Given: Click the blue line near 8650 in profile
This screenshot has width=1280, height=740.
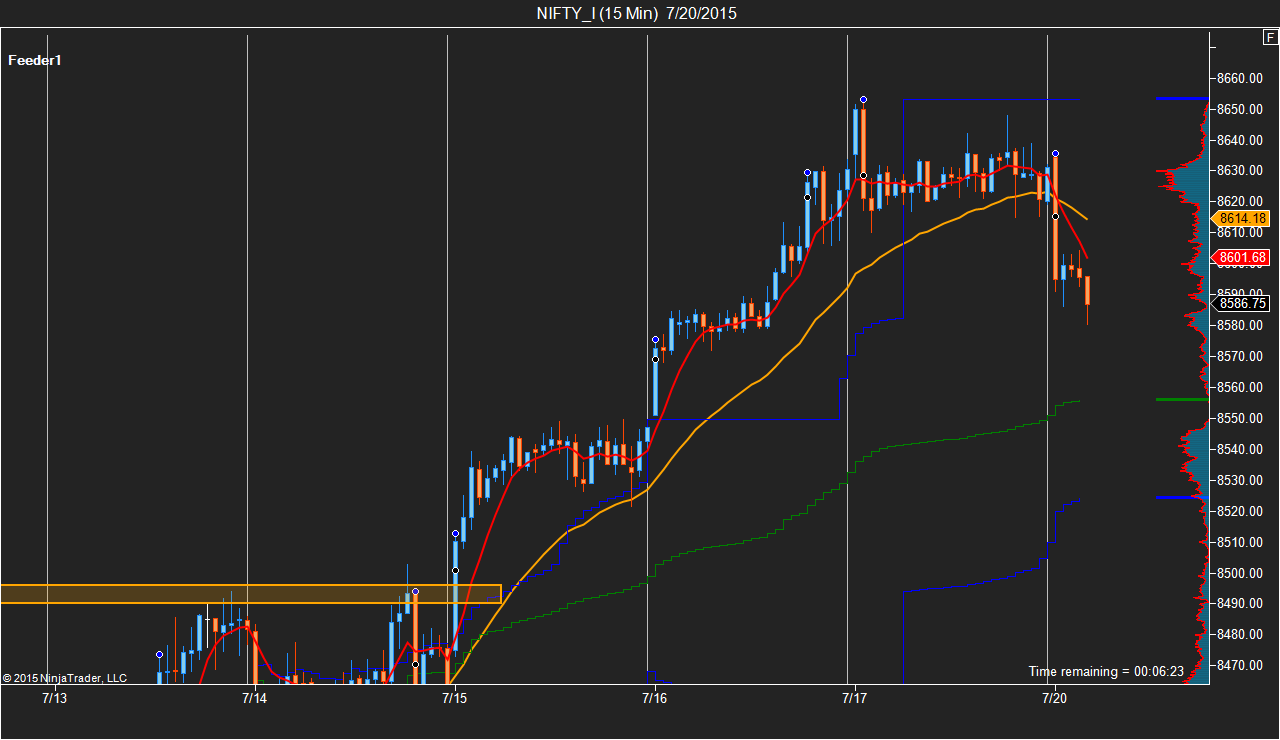Looking at the screenshot, I should coord(1181,98).
